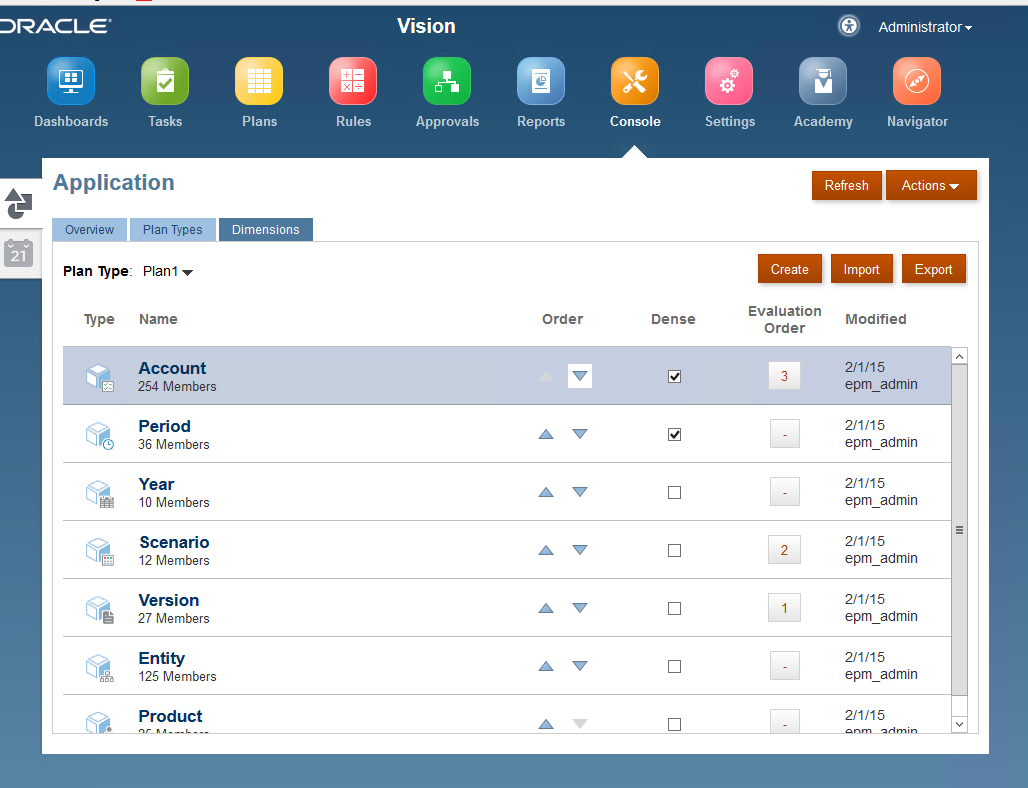Open the Version dimension link

(168, 601)
